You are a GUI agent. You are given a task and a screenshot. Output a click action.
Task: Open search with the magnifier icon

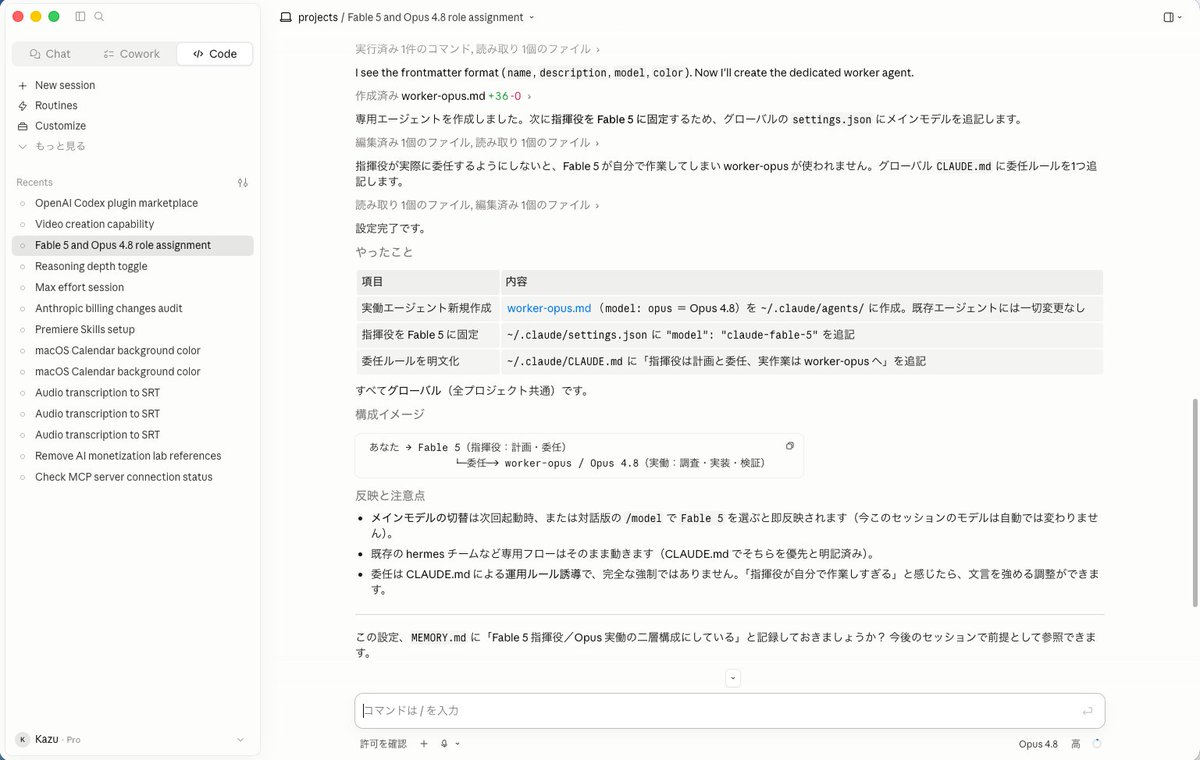click(99, 17)
